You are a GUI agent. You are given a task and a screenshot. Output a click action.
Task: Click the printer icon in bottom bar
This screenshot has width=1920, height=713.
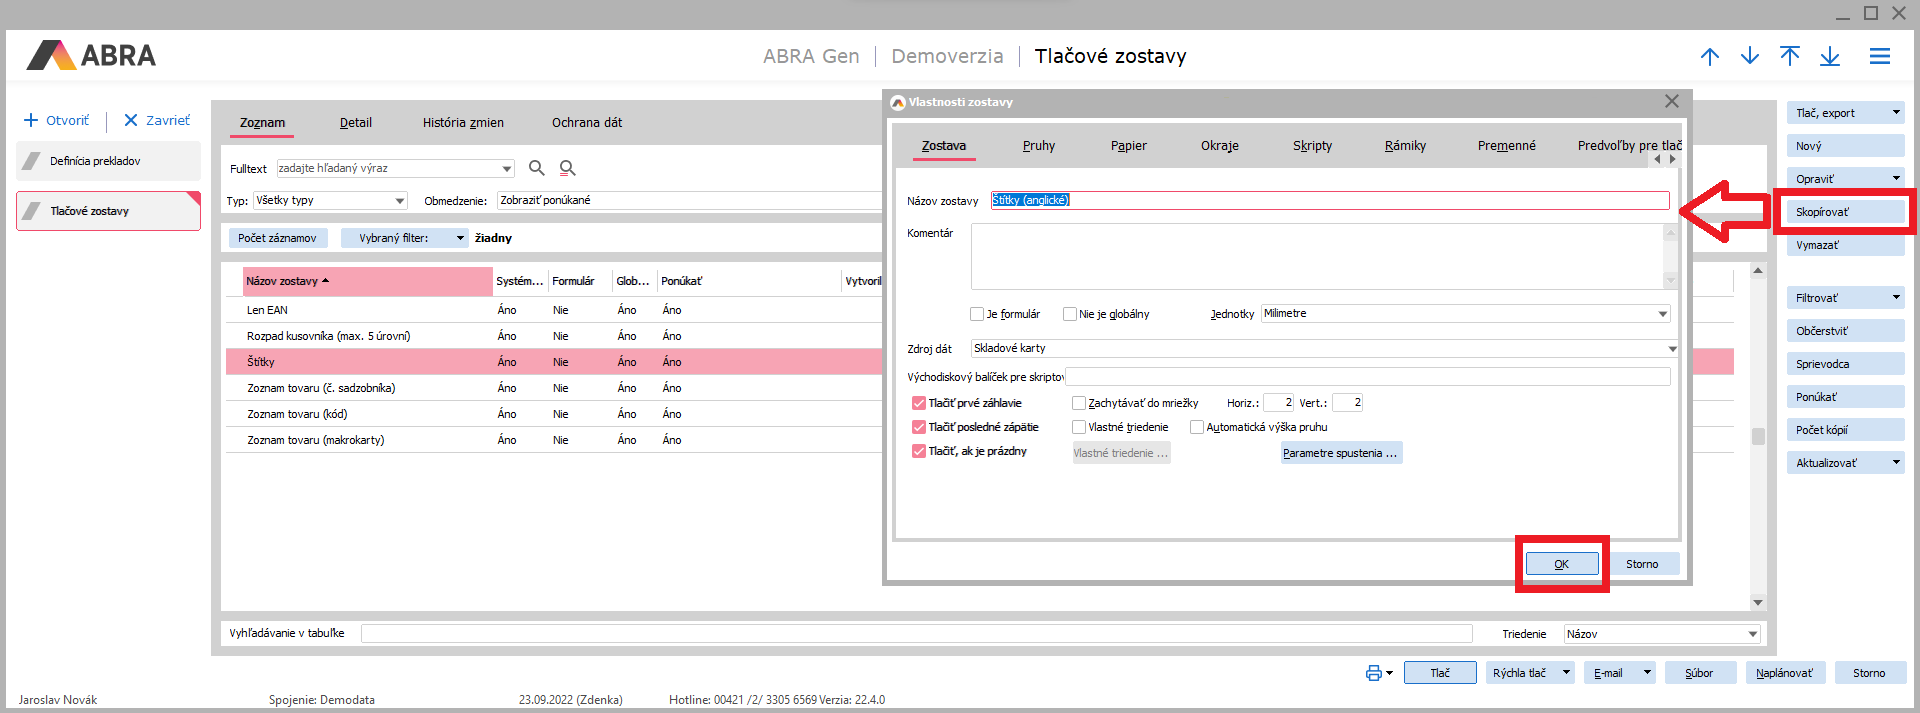tap(1374, 673)
